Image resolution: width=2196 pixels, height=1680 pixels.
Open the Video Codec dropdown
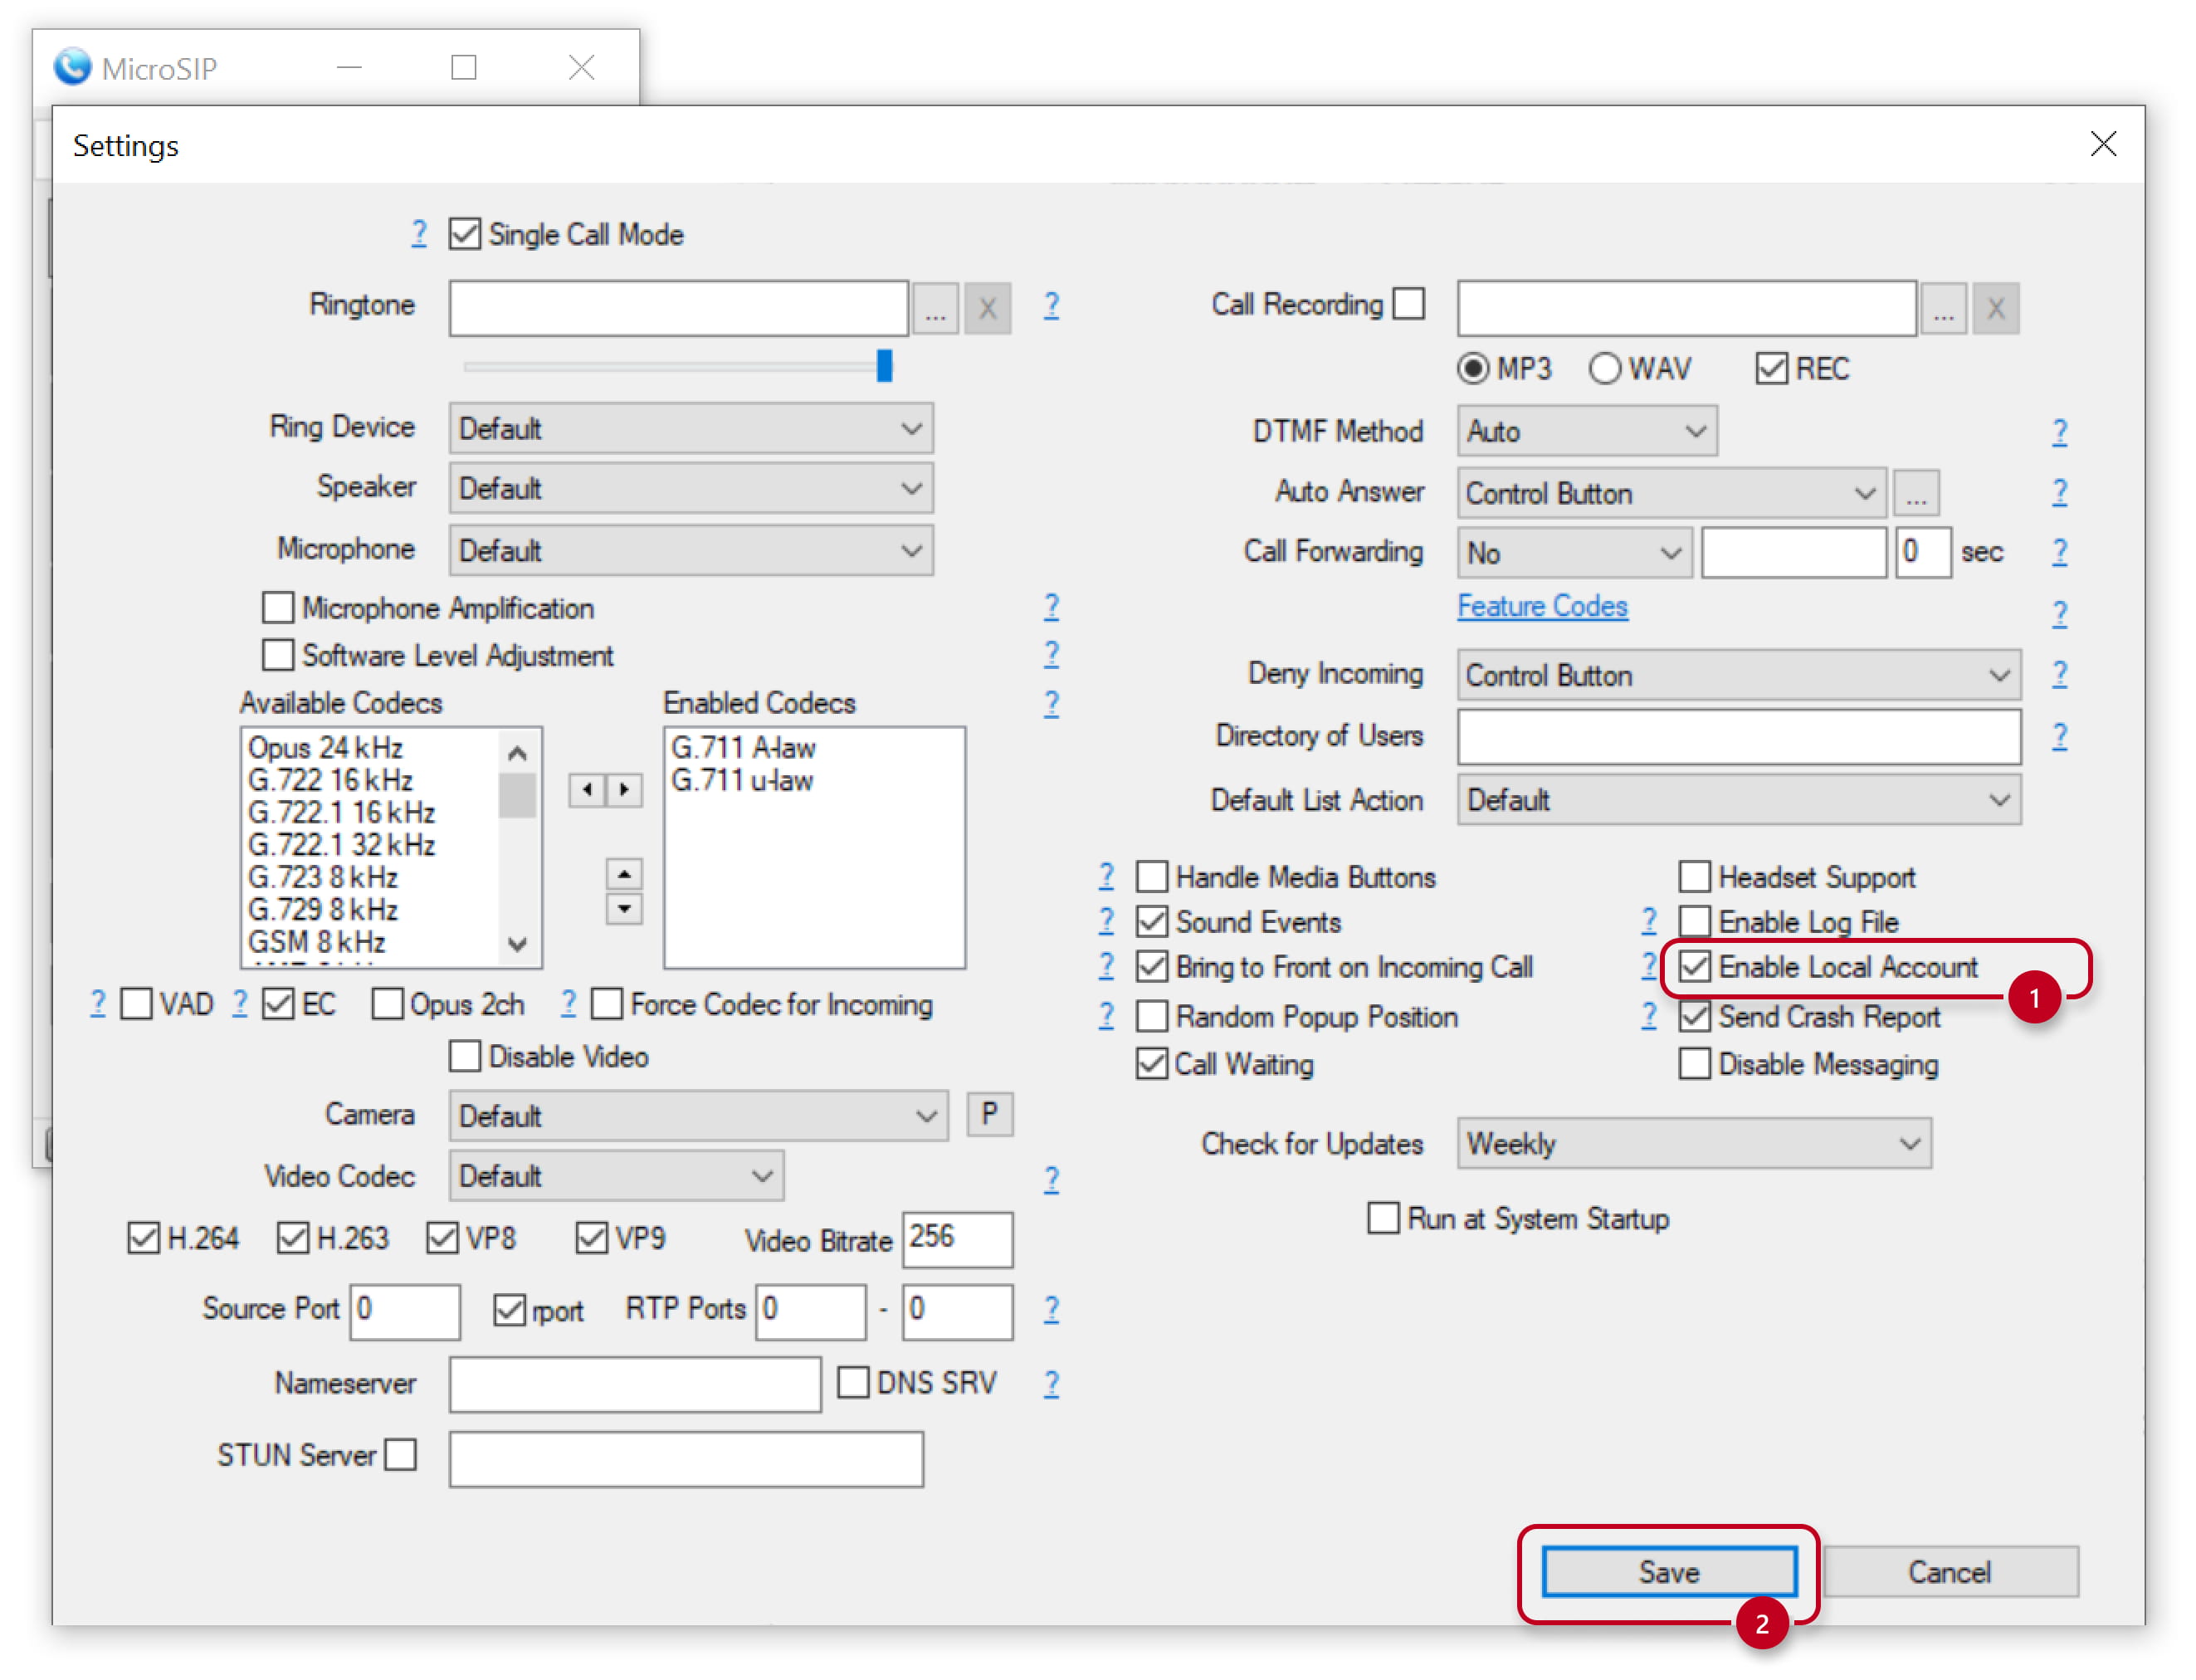point(616,1176)
